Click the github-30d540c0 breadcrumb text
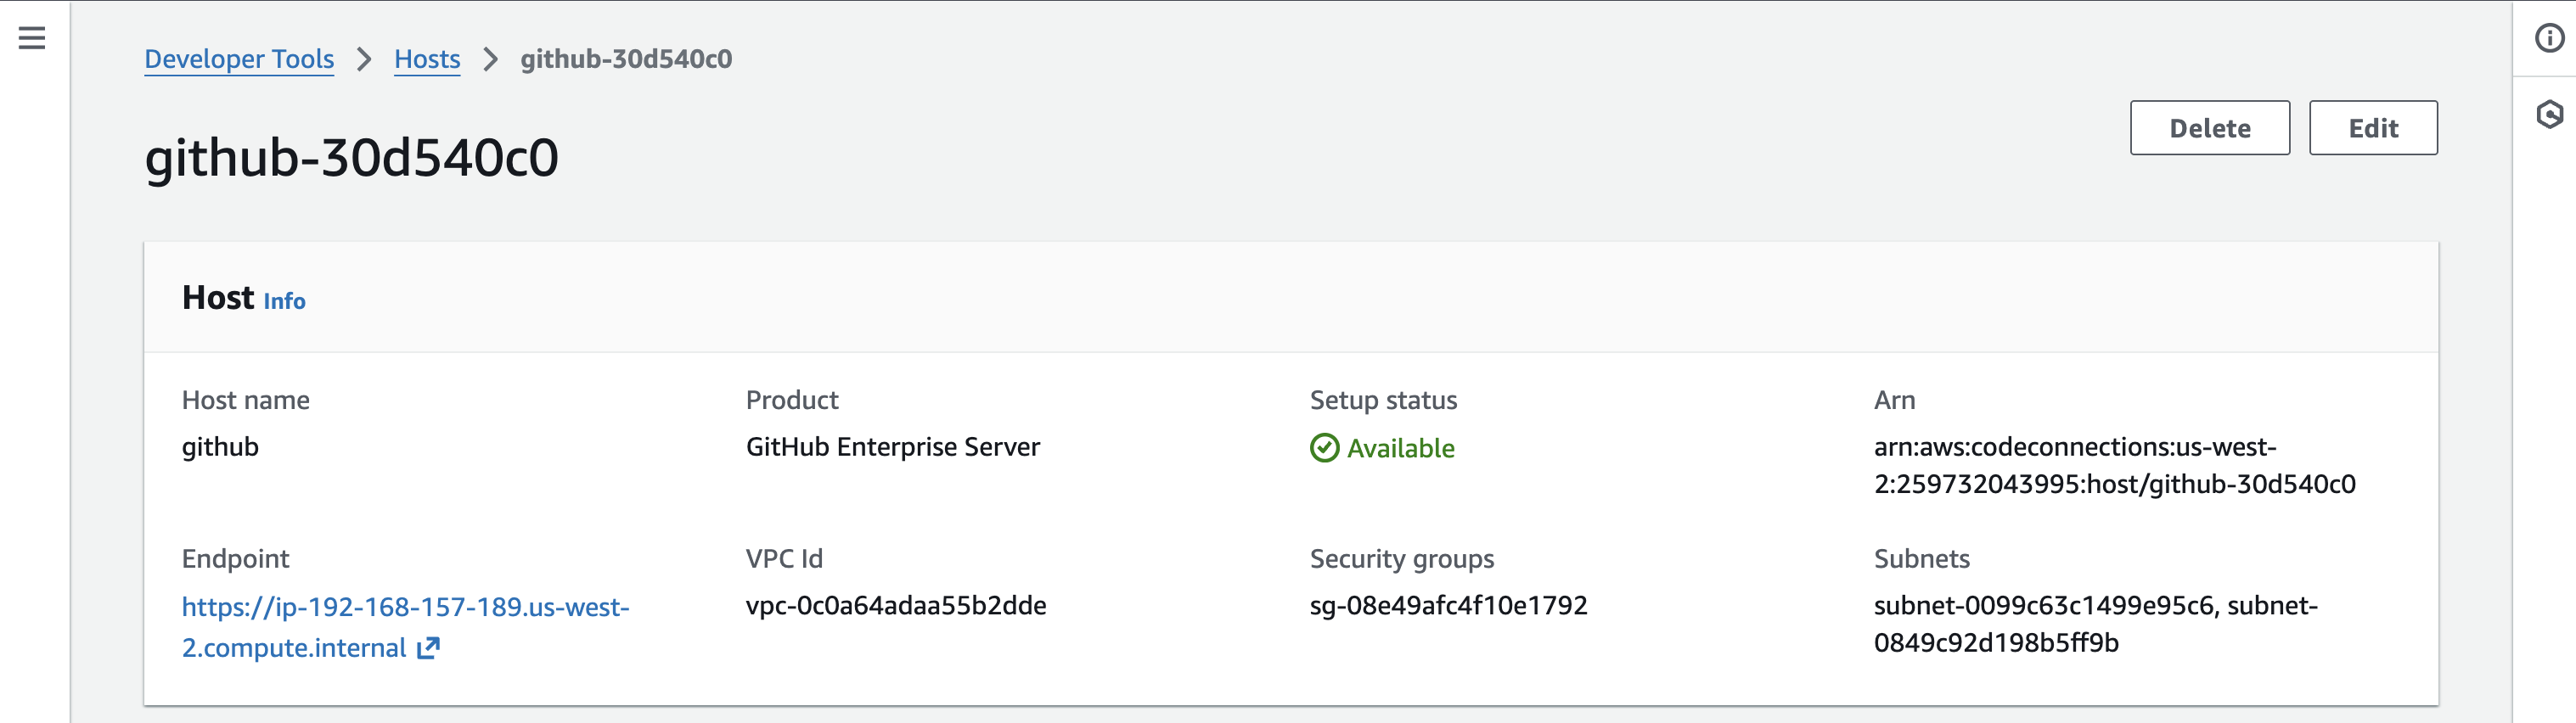 626,59
